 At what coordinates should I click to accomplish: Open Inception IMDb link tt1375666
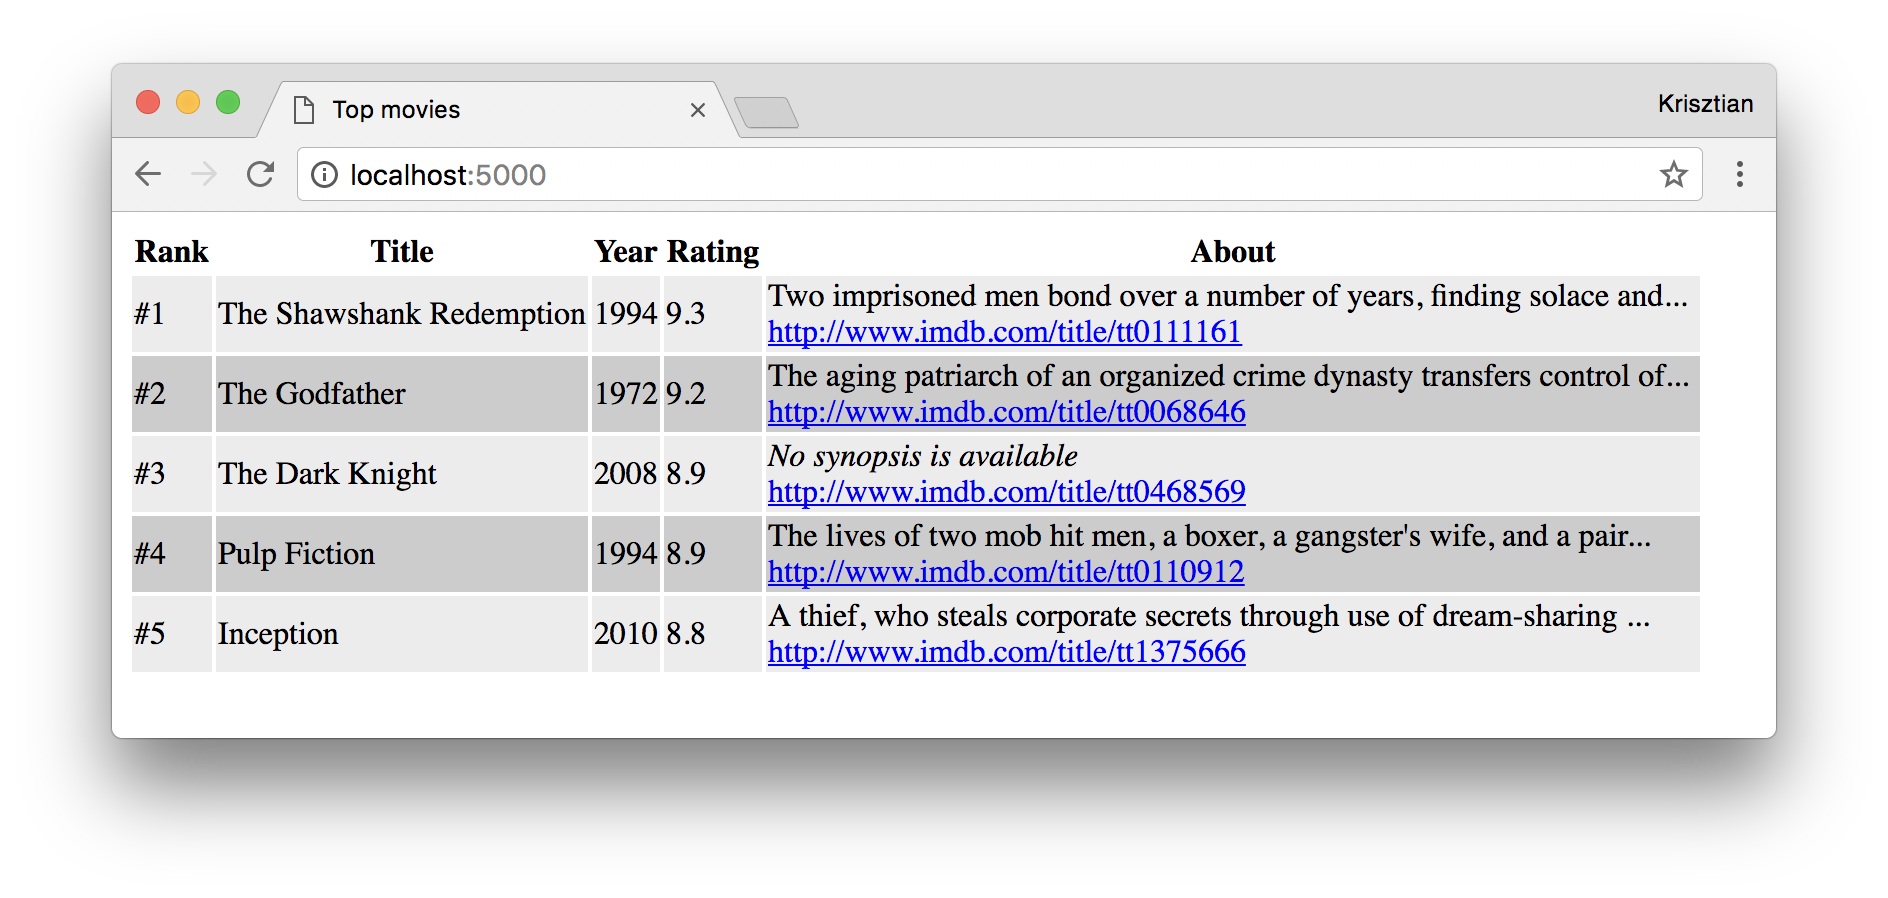coord(1006,652)
